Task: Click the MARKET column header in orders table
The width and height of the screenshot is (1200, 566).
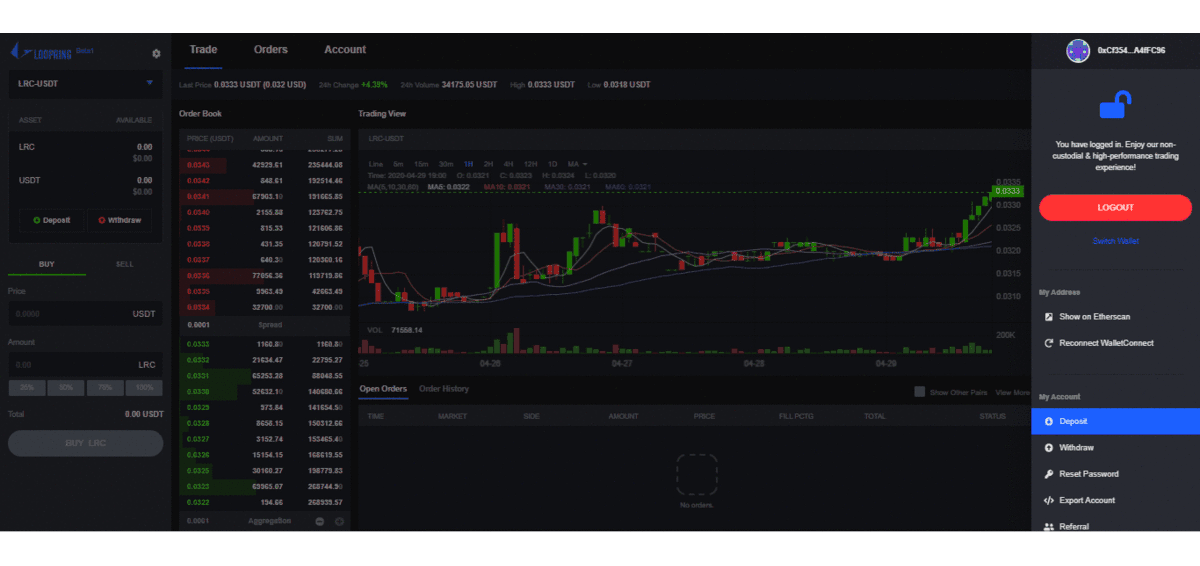Action: [452, 416]
